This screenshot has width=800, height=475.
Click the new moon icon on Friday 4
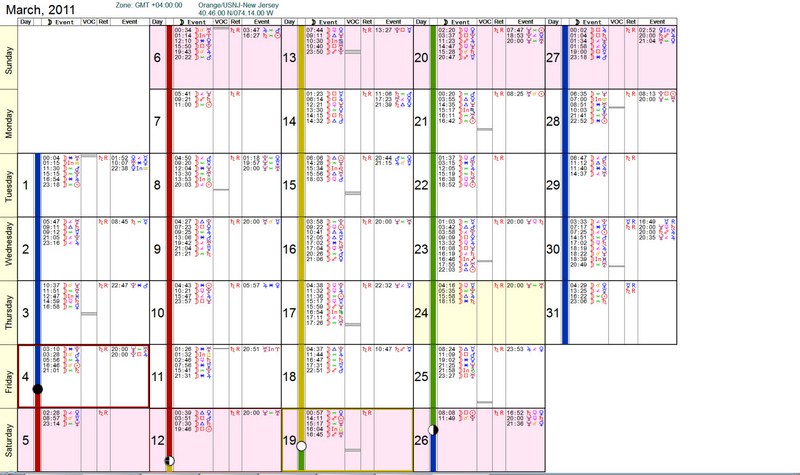pos(38,389)
